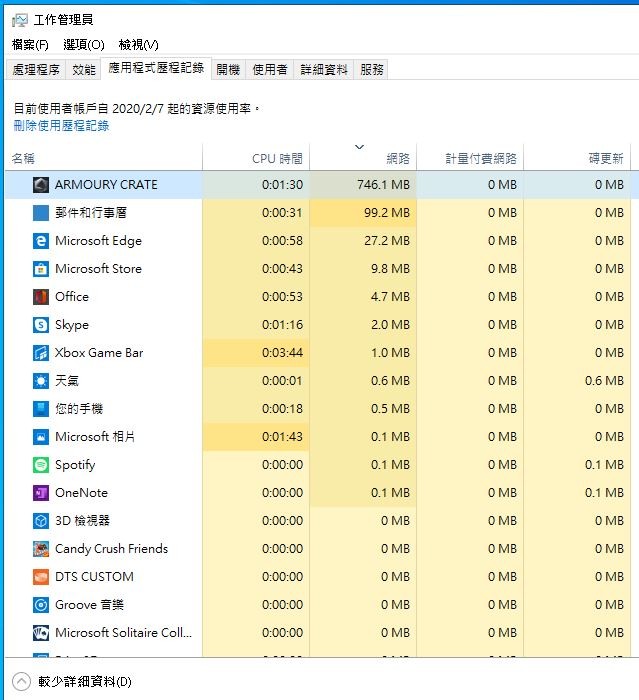
Task: Click the Microsoft Solitaire Collection icon
Action: coord(41,633)
